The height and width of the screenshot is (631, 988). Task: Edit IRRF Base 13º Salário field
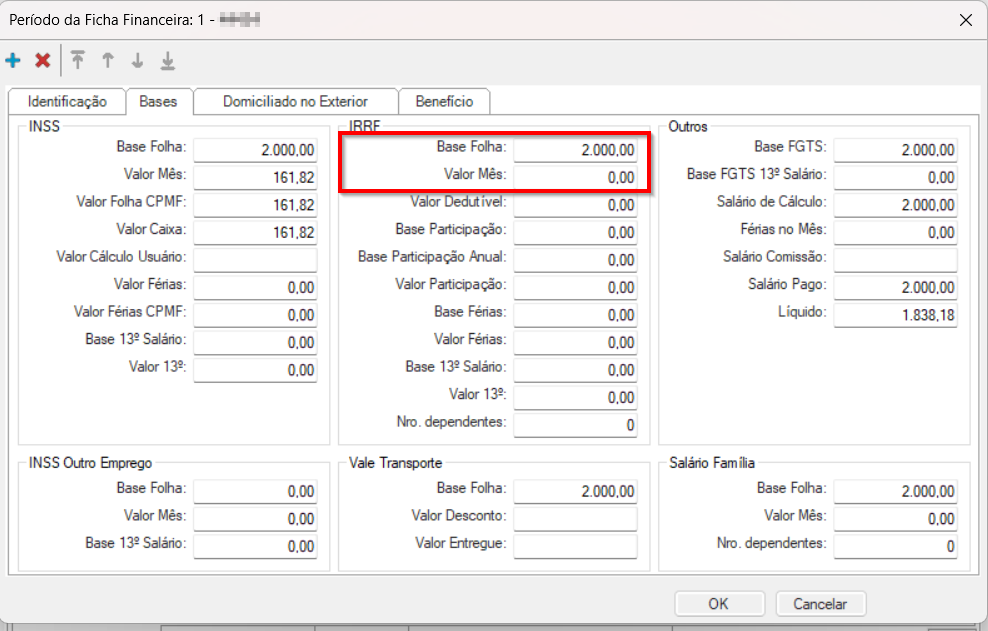pyautogui.click(x=575, y=370)
